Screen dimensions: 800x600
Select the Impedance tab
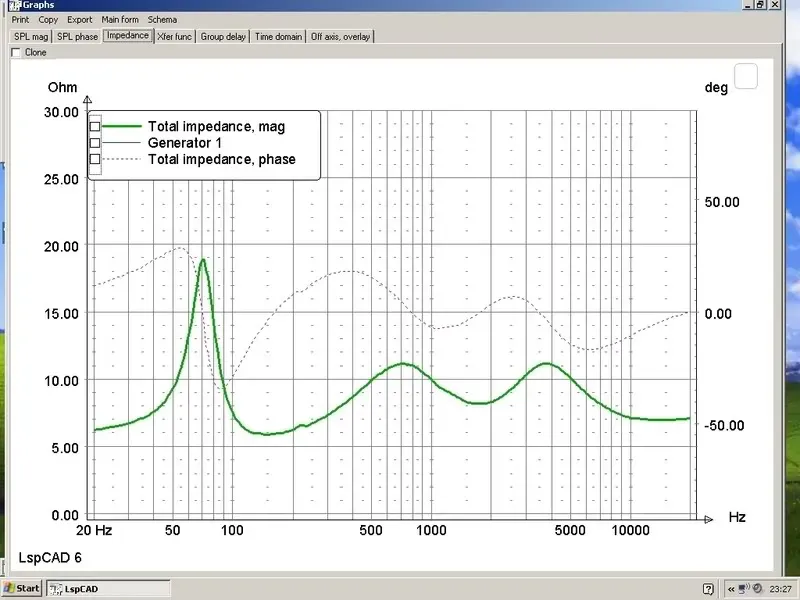tap(128, 36)
